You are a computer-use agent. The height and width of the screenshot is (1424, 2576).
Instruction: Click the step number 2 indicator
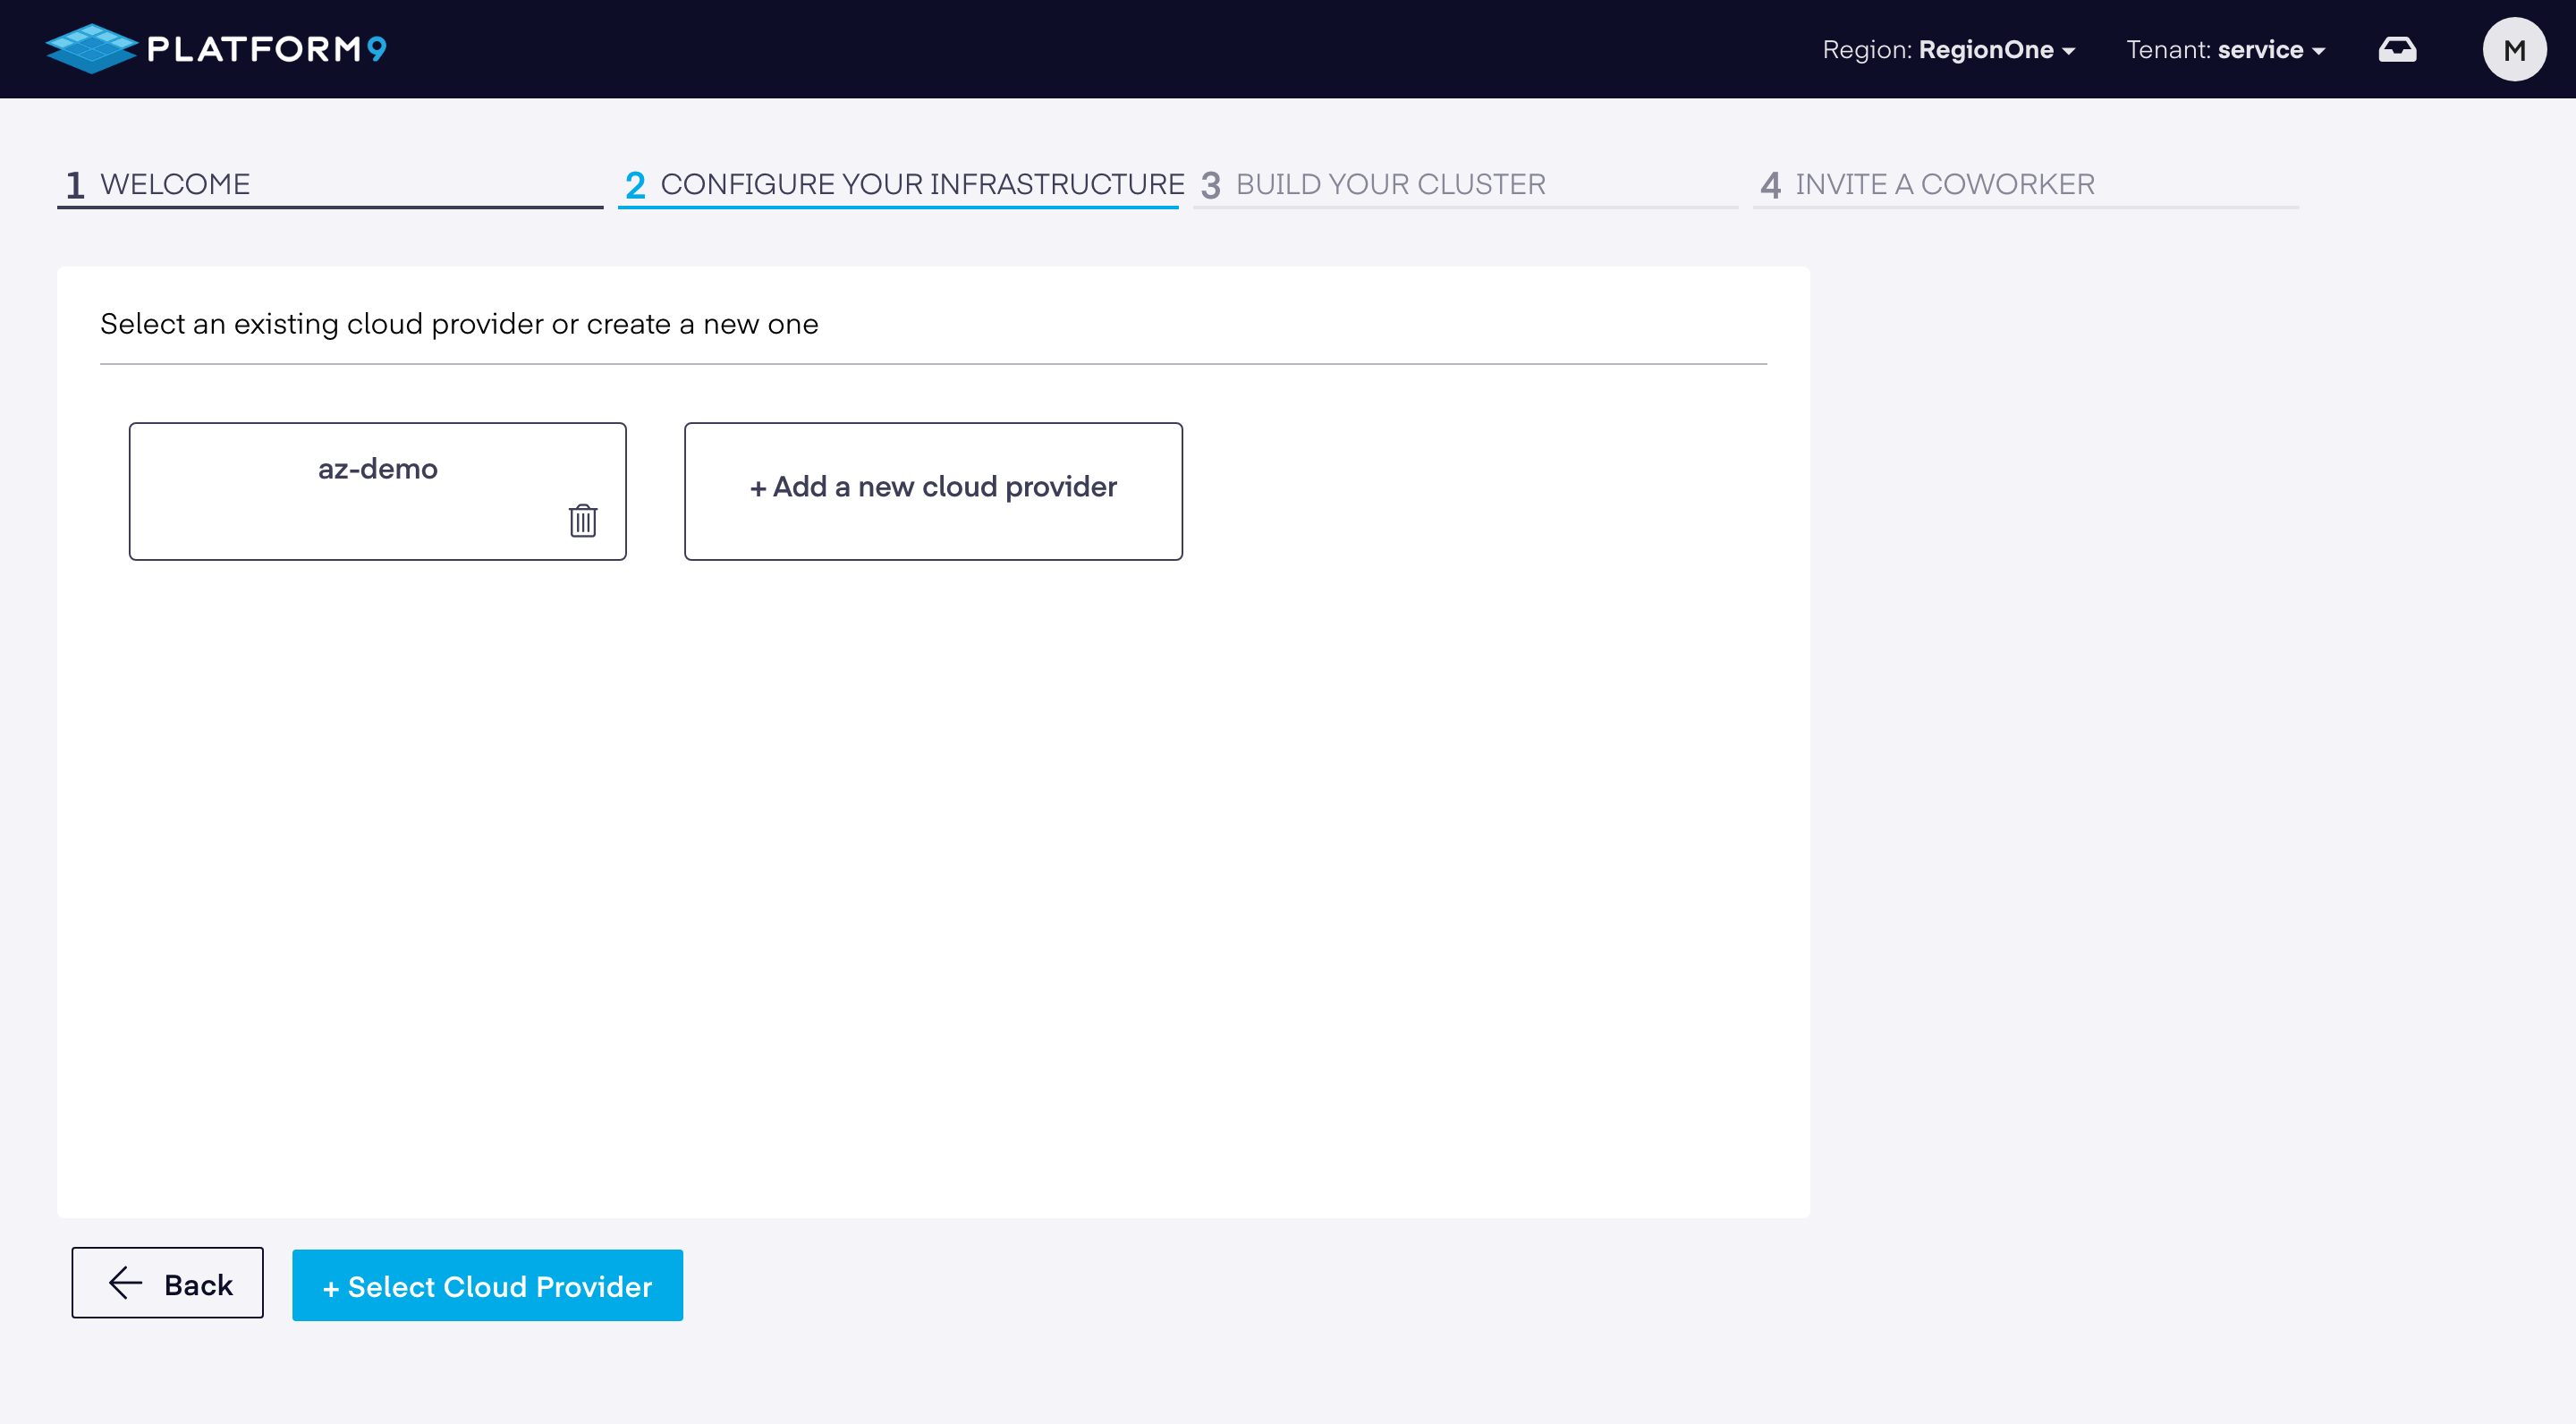(634, 185)
